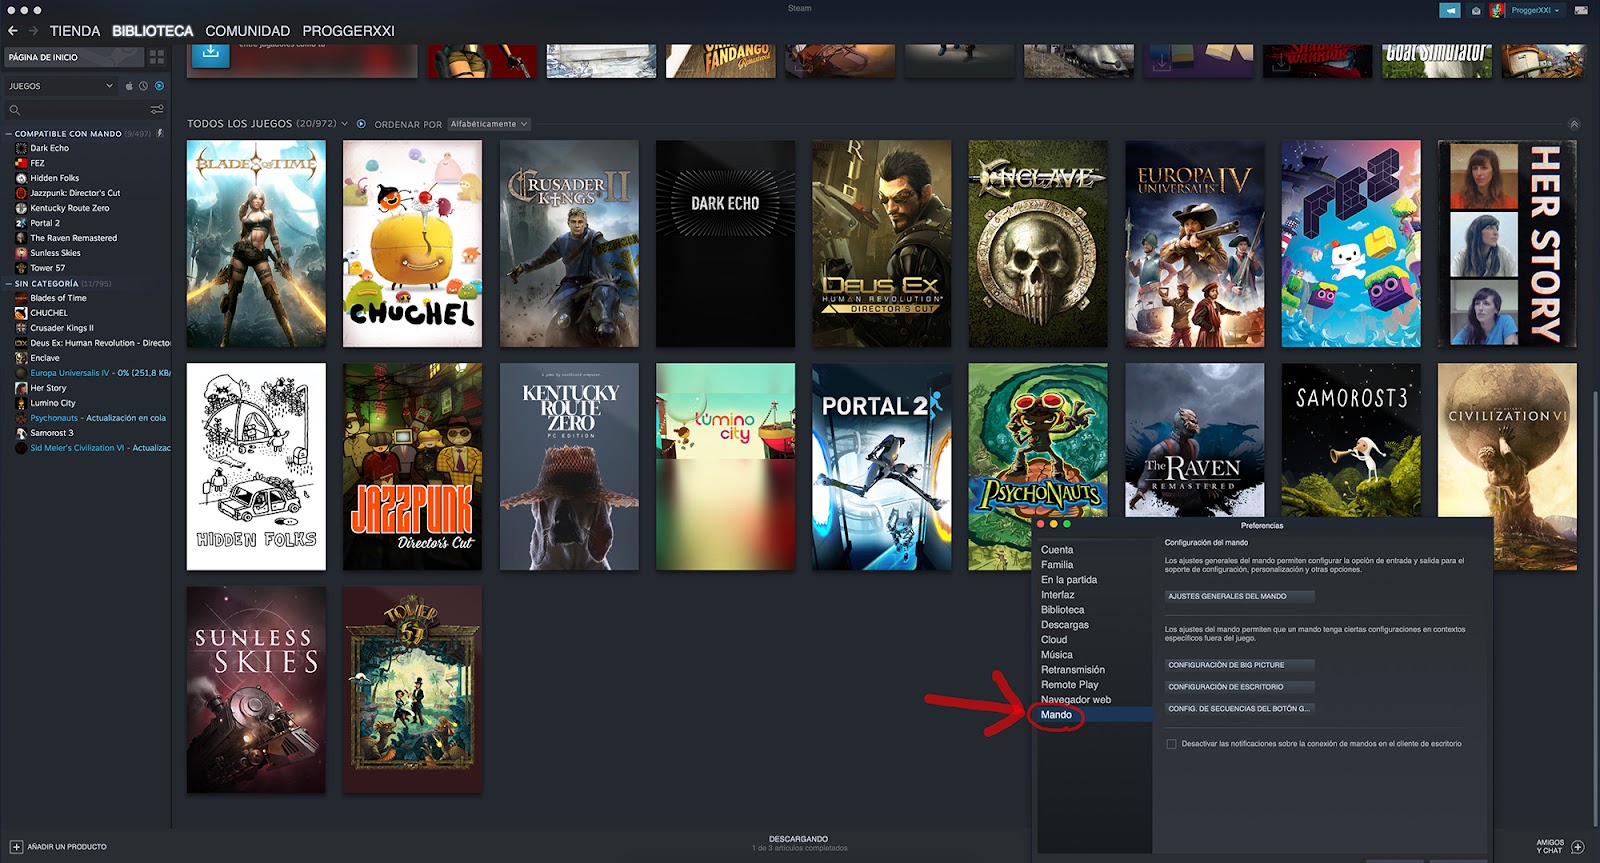Select Interfaz in Preferencias
Viewport: 1600px width, 863px height.
coord(1058,595)
